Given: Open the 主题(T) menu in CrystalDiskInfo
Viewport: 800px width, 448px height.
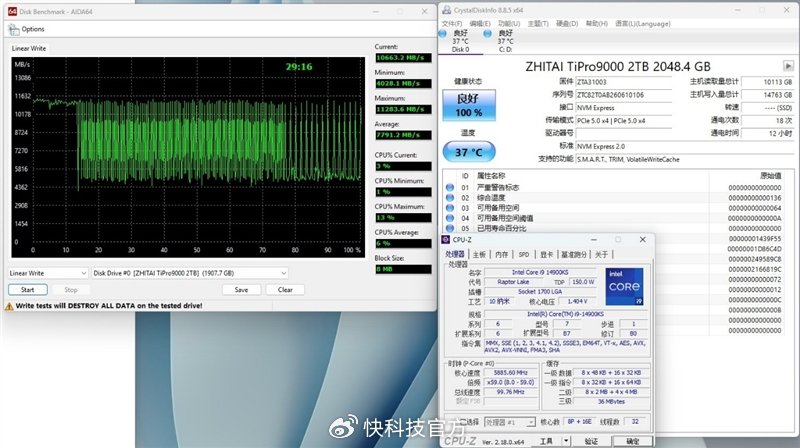Looking at the screenshot, I should coord(538,23).
